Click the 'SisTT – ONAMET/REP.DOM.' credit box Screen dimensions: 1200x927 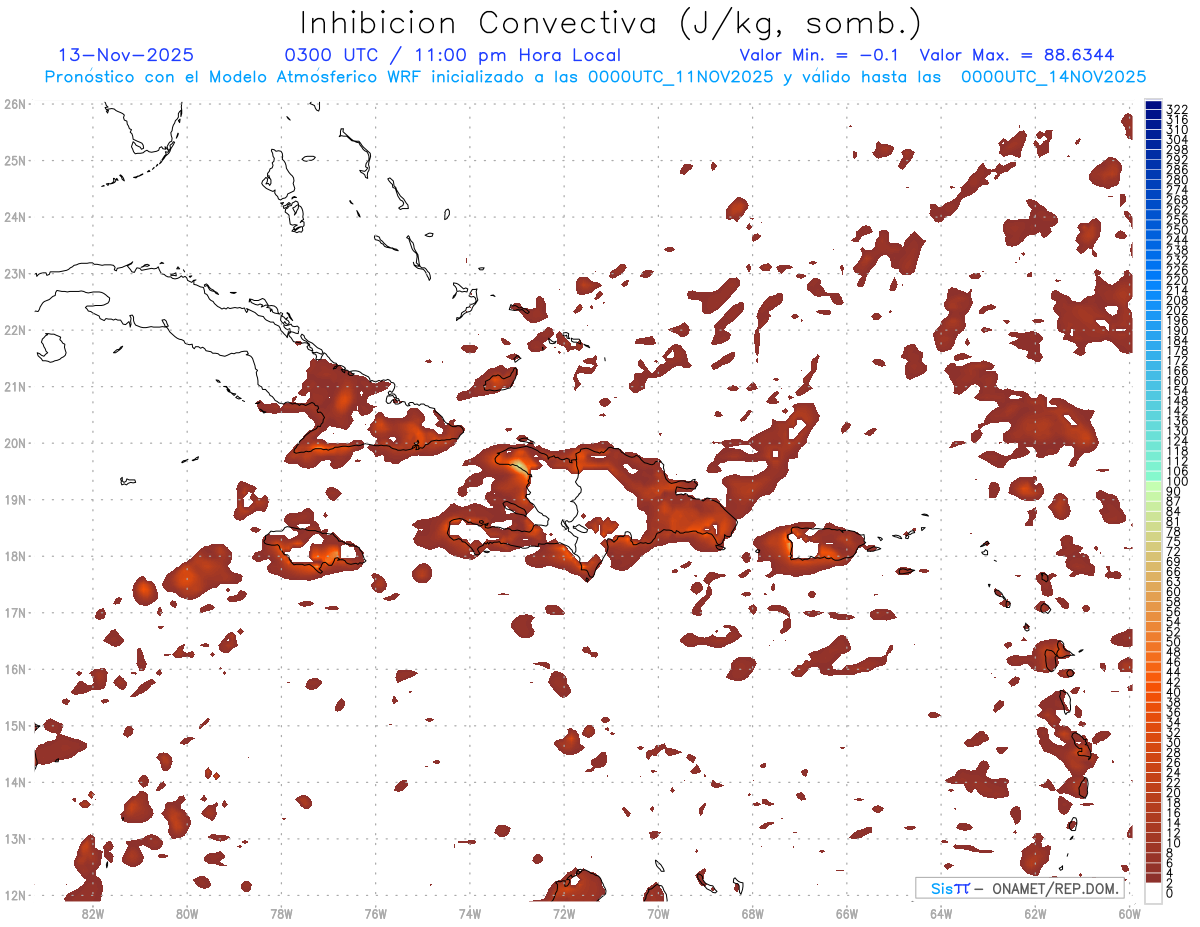[x=1019, y=888]
